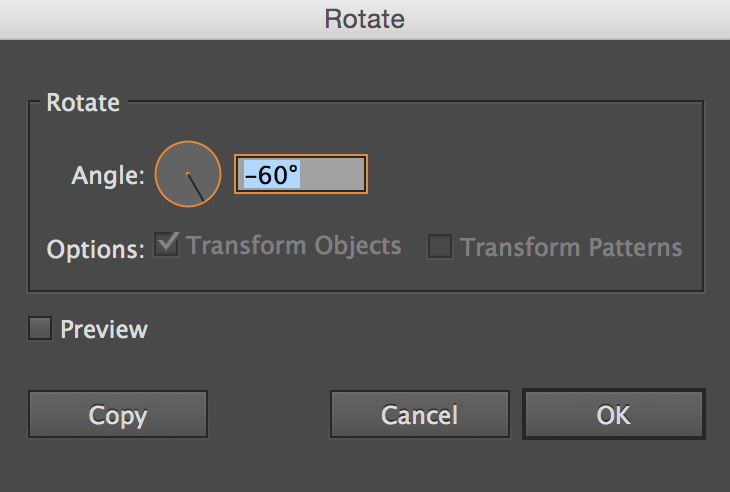Image resolution: width=730 pixels, height=492 pixels.
Task: Click the Transform Objects label text
Action: click(x=294, y=246)
